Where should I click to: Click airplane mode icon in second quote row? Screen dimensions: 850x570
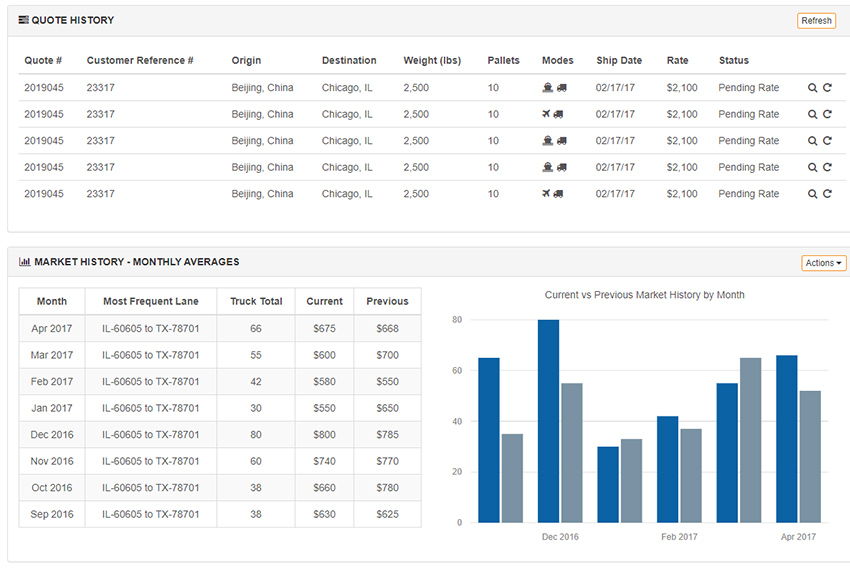(546, 114)
